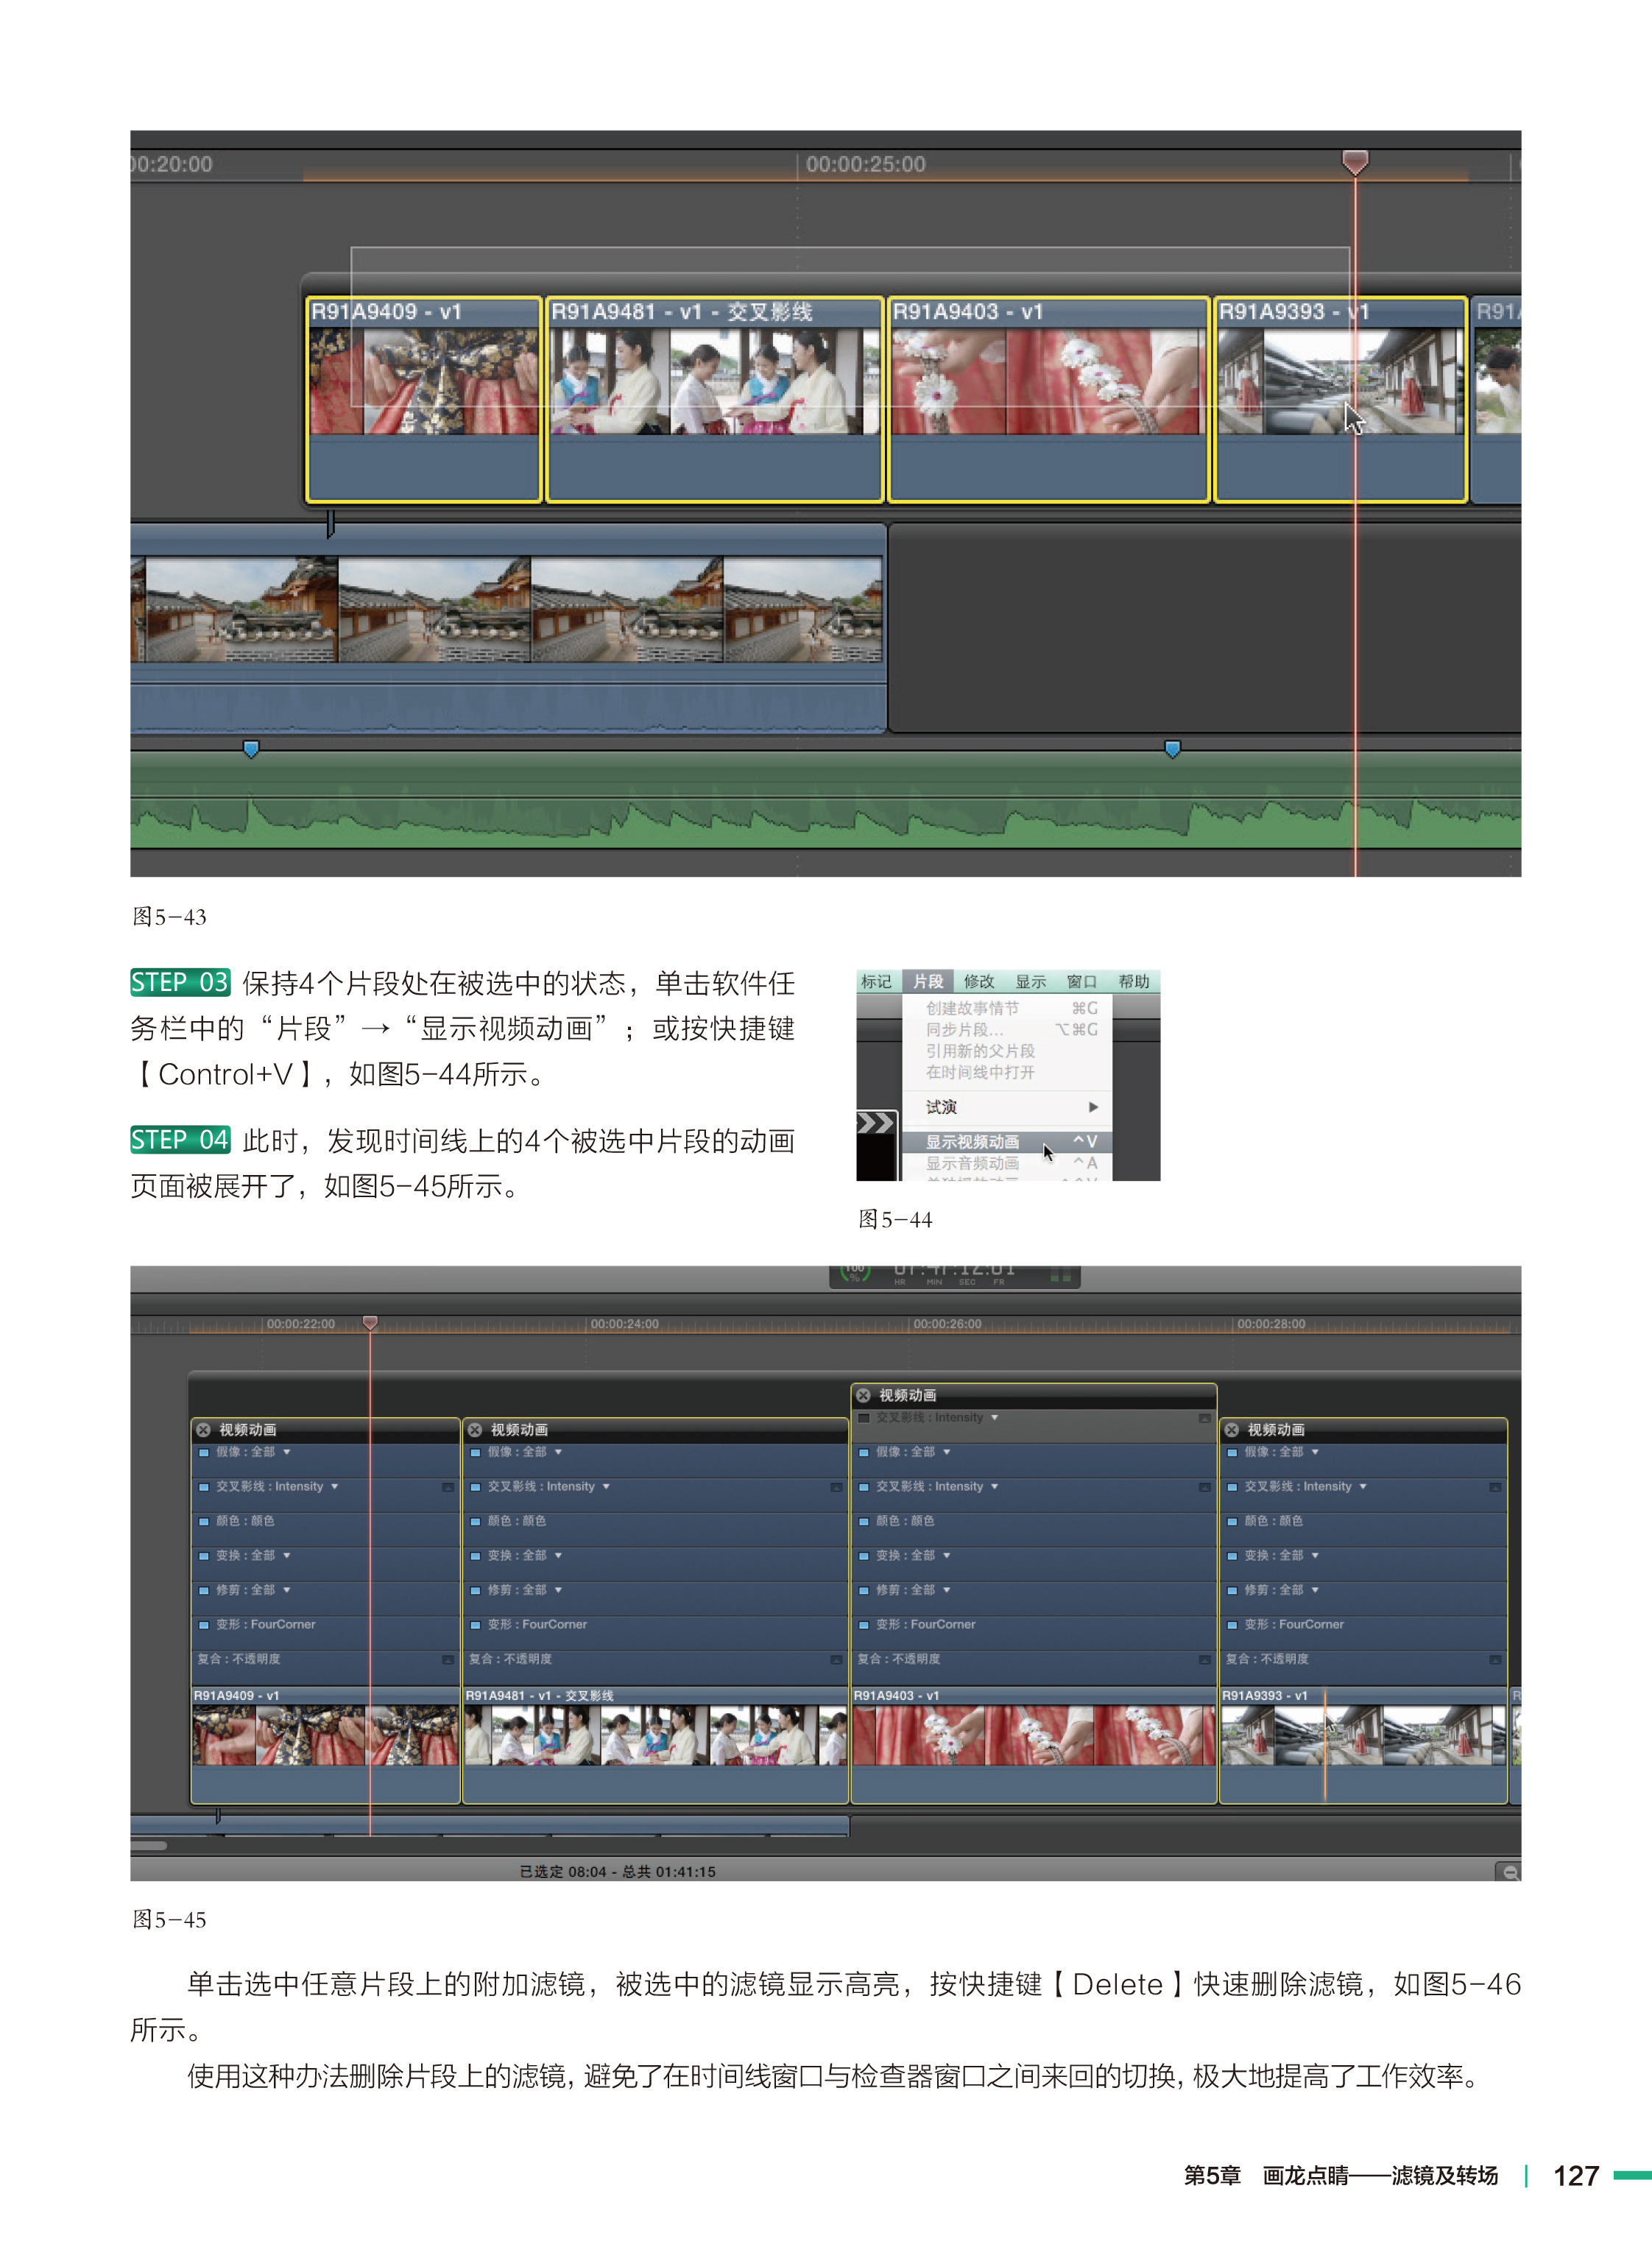Open 假像 全部 dropdown on clip R91A9409
The height and width of the screenshot is (2261, 1652).
(287, 1452)
